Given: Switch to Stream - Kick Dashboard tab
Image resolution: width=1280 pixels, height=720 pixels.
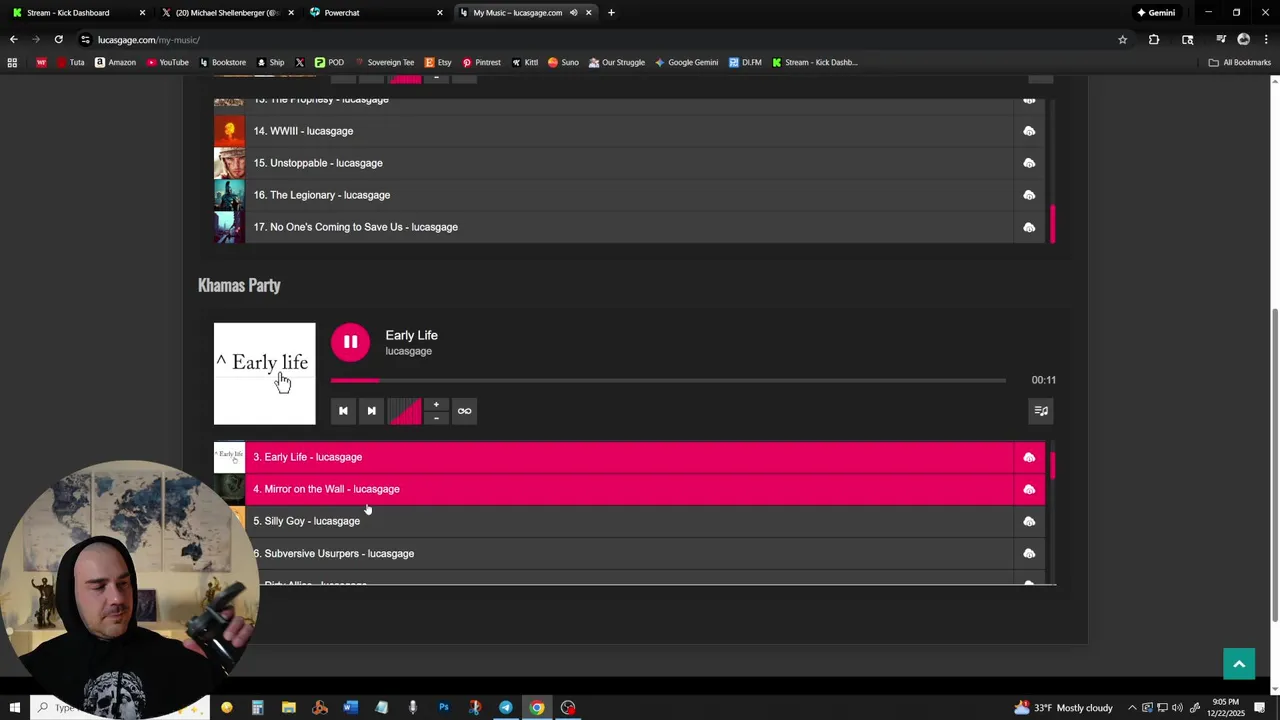Looking at the screenshot, I should click(x=78, y=13).
